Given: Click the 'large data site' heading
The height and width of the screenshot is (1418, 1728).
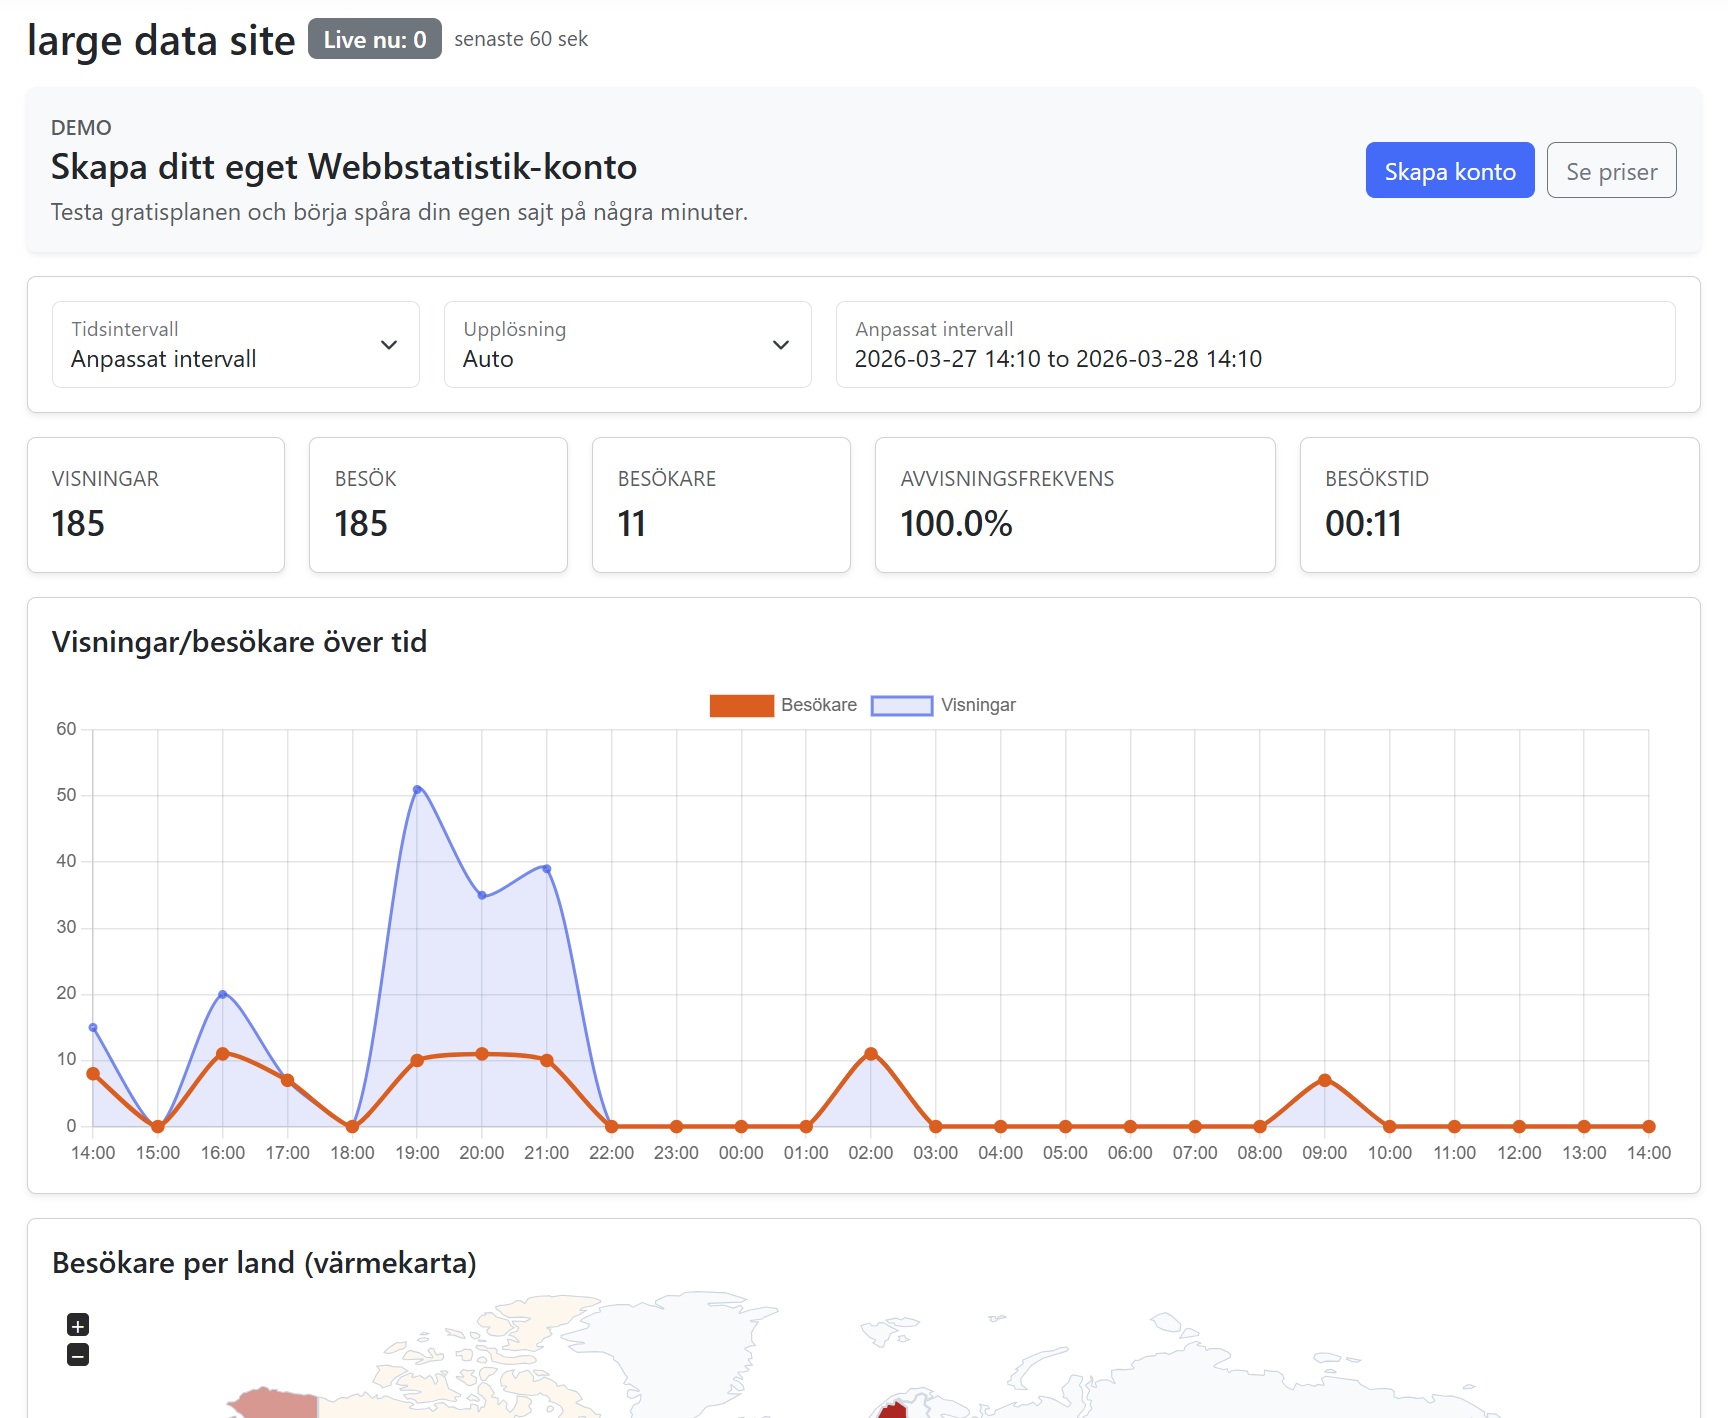Looking at the screenshot, I should [x=161, y=40].
